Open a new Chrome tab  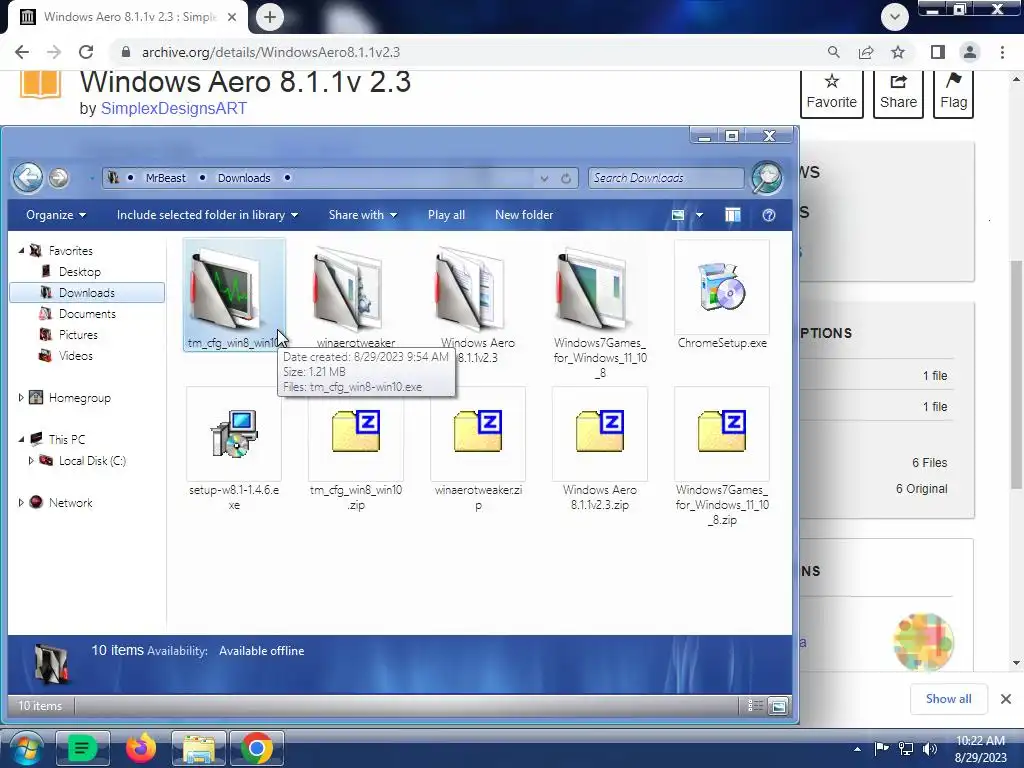tap(270, 17)
